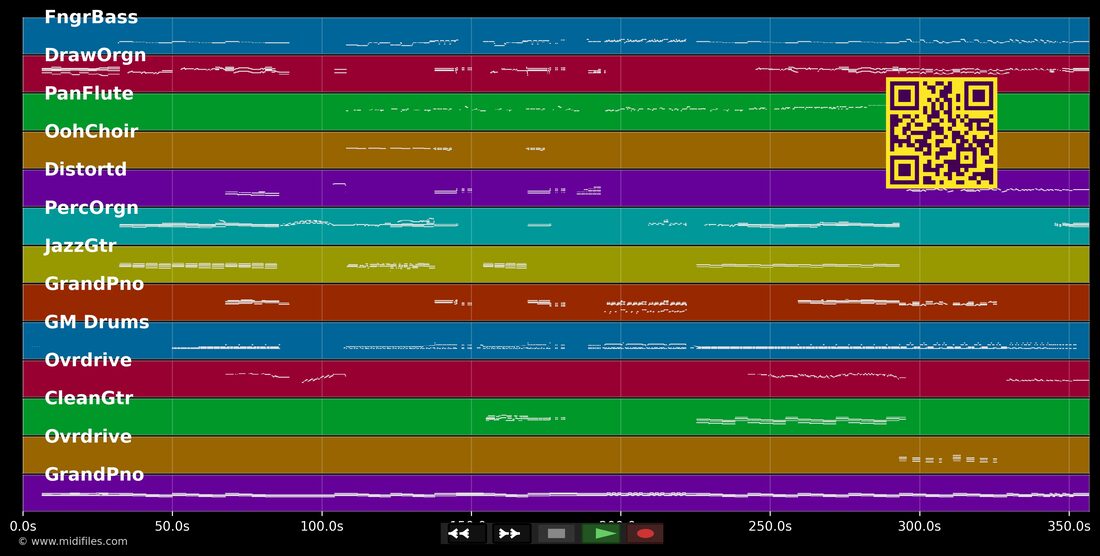The height and width of the screenshot is (556, 1100).
Task: Click the 0.0s time axis marker
Action: tap(23, 526)
